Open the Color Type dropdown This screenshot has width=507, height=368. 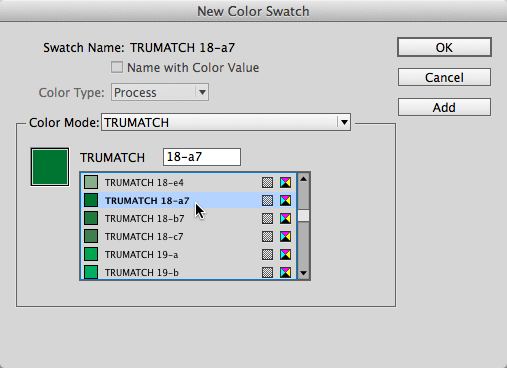(160, 92)
